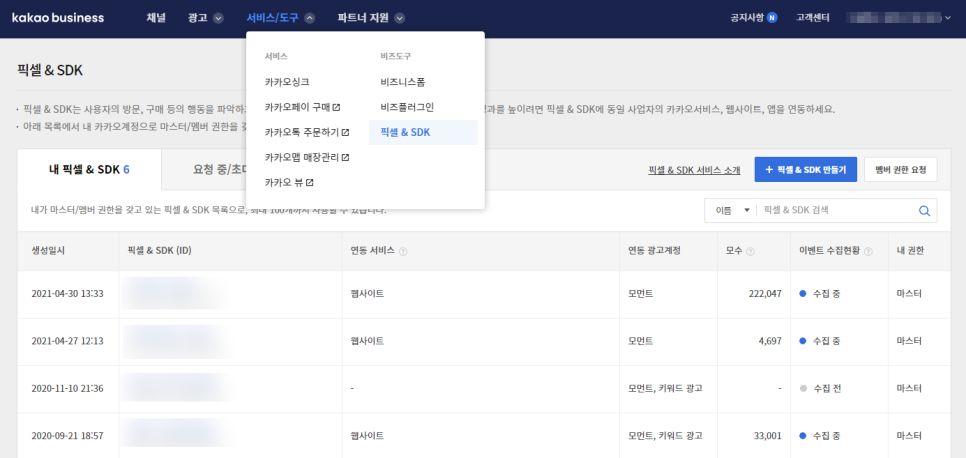Click 수집 중 status in 2021-04-30 row
Screen dimensions: 966x458
coord(820,294)
